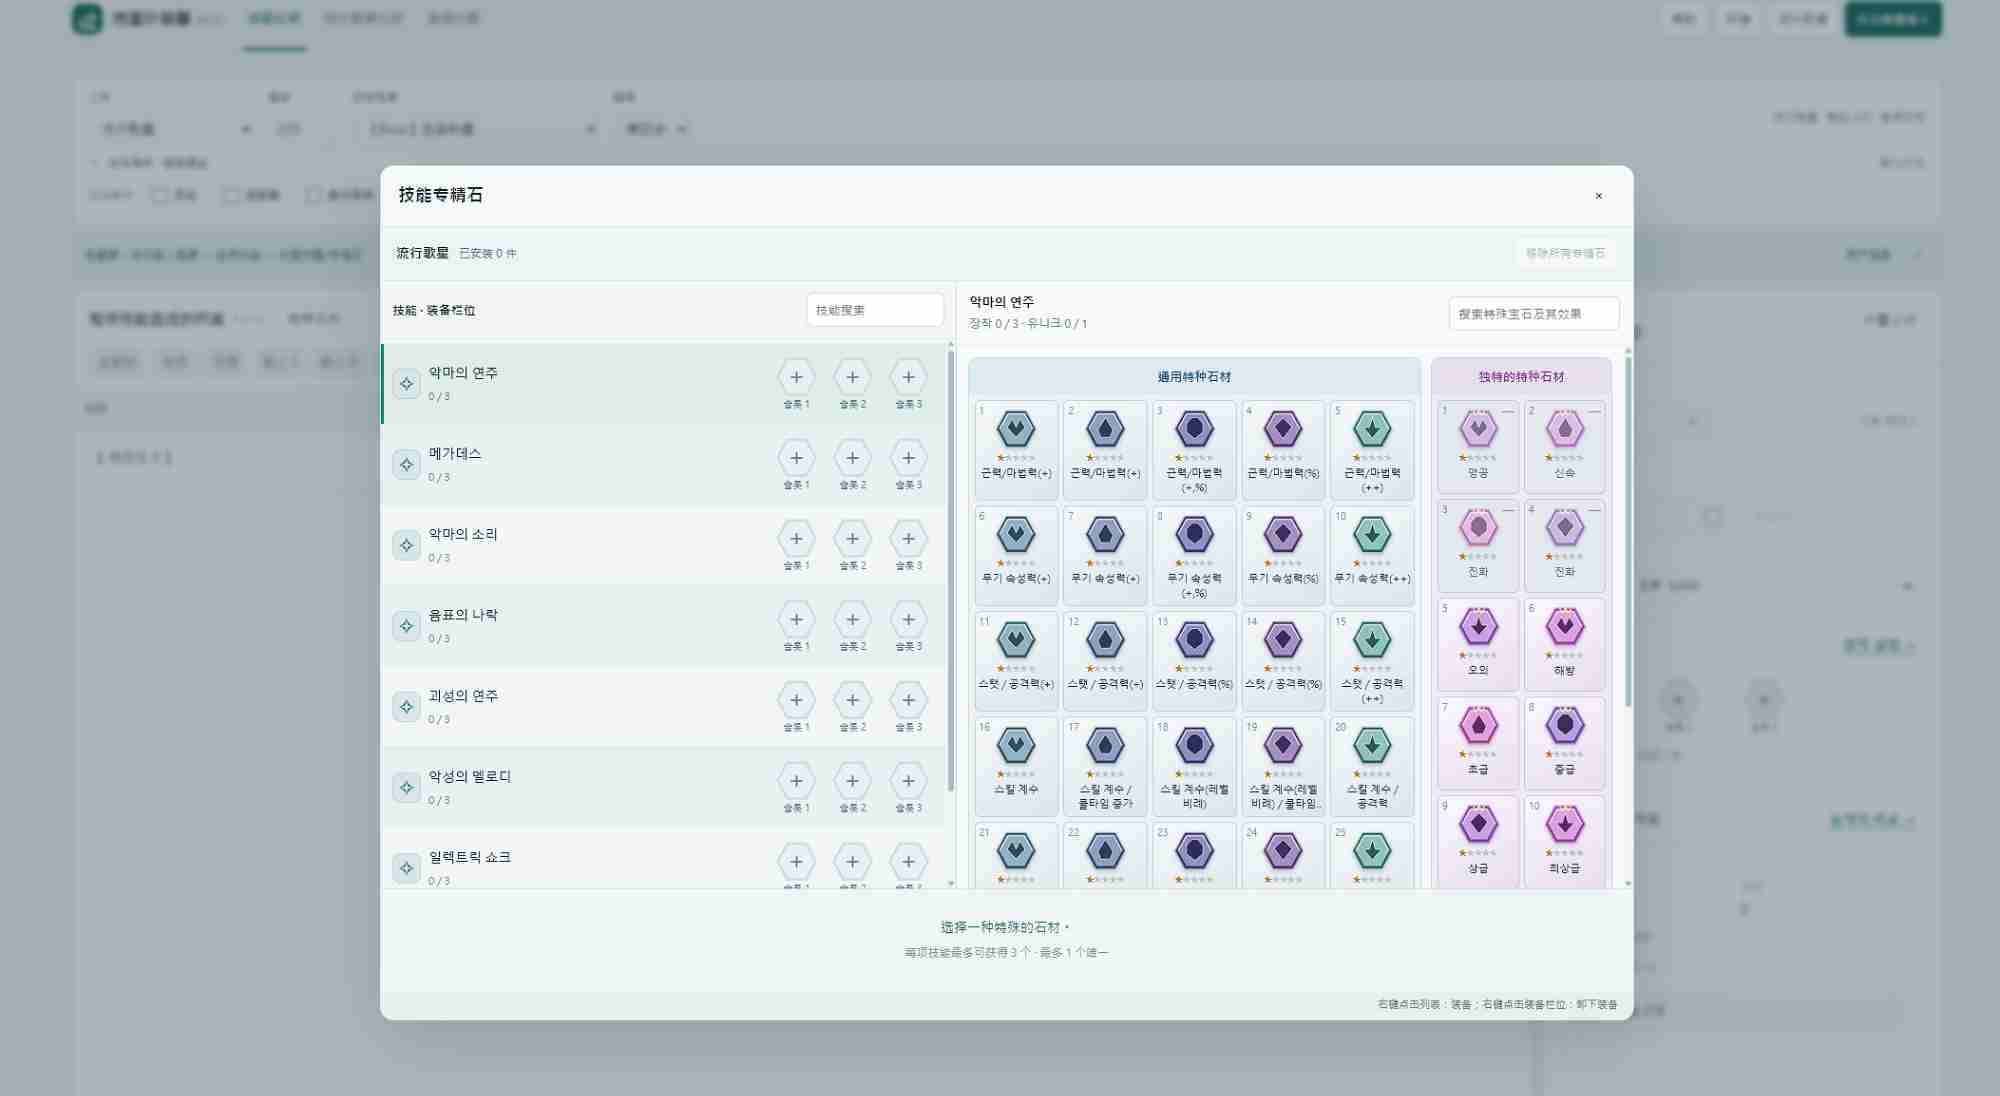Image resolution: width=2000 pixels, height=1096 pixels.
Task: Open slot 3 of 음표의 나락
Action: tap(908, 619)
